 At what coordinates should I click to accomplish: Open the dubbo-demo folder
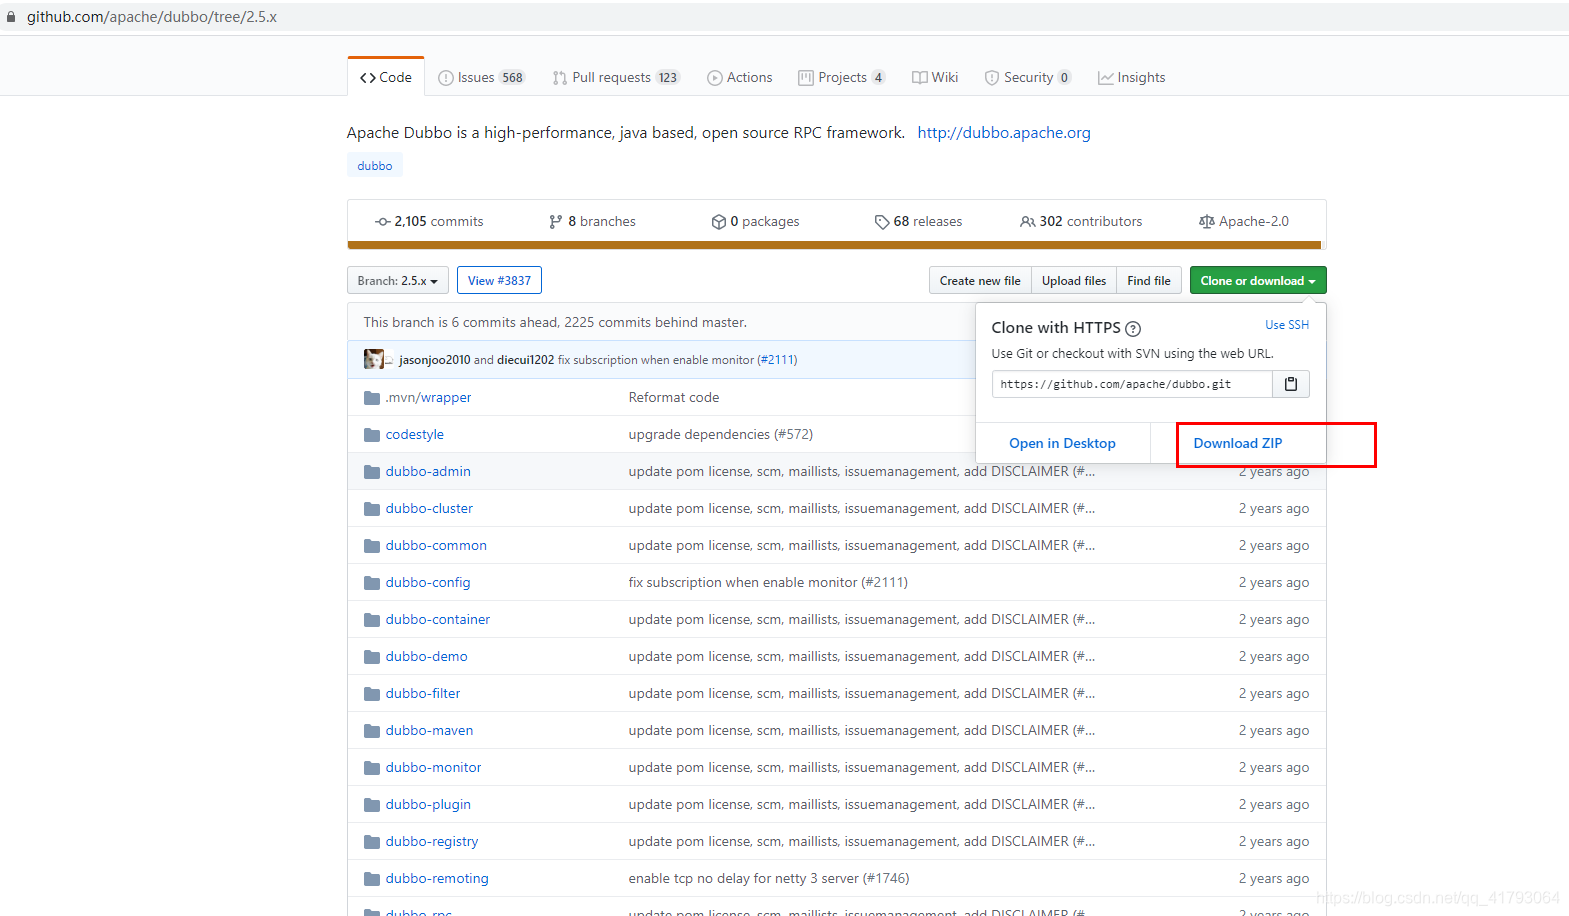[x=427, y=656]
